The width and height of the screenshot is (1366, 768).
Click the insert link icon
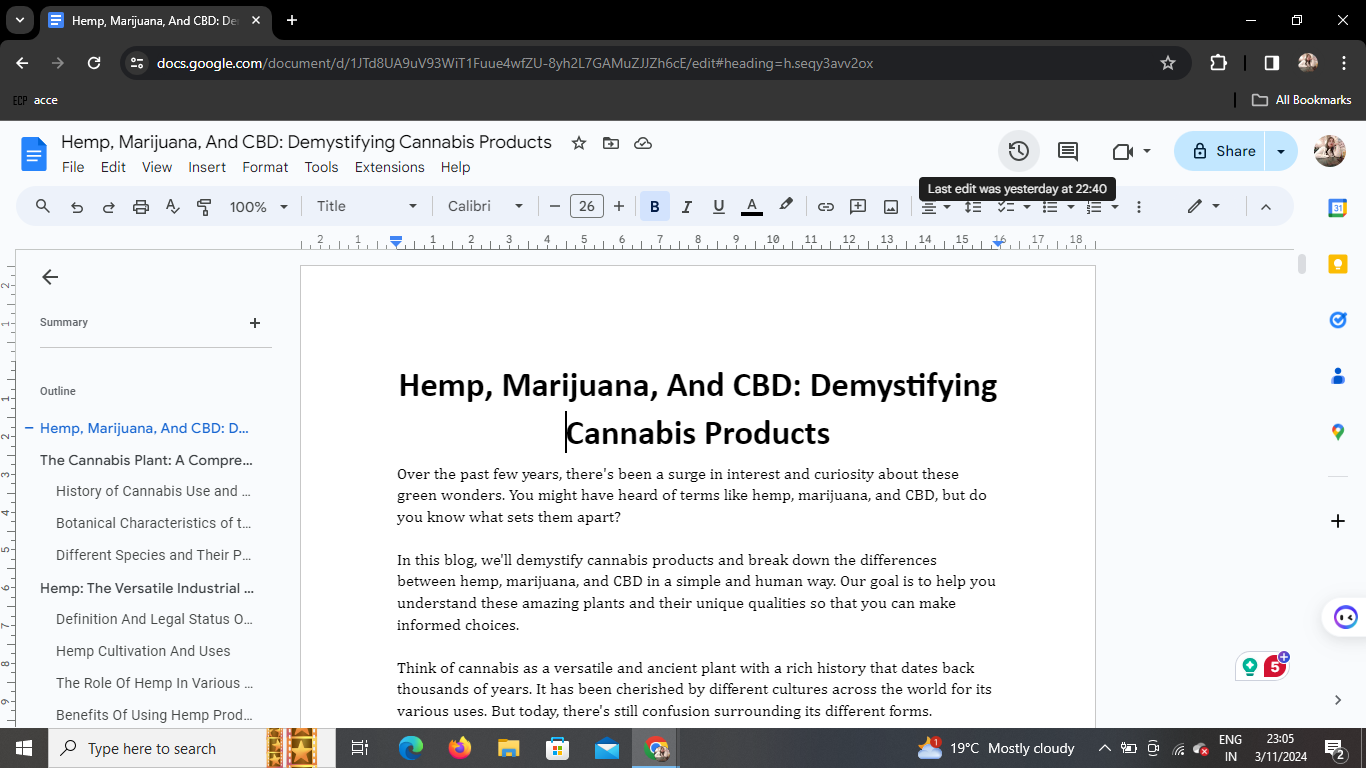(825, 207)
